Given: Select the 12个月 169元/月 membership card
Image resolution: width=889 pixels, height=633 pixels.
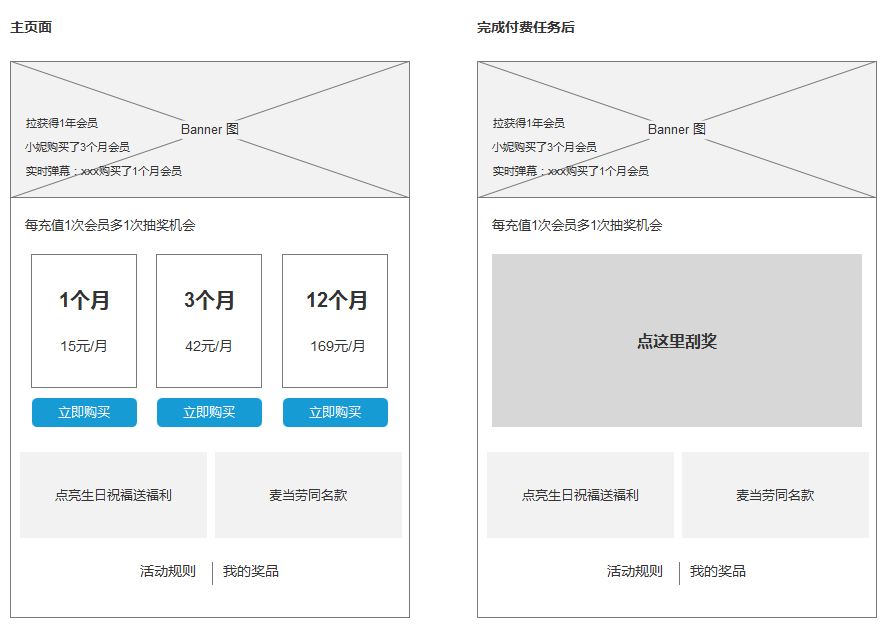Looking at the screenshot, I should (335, 321).
